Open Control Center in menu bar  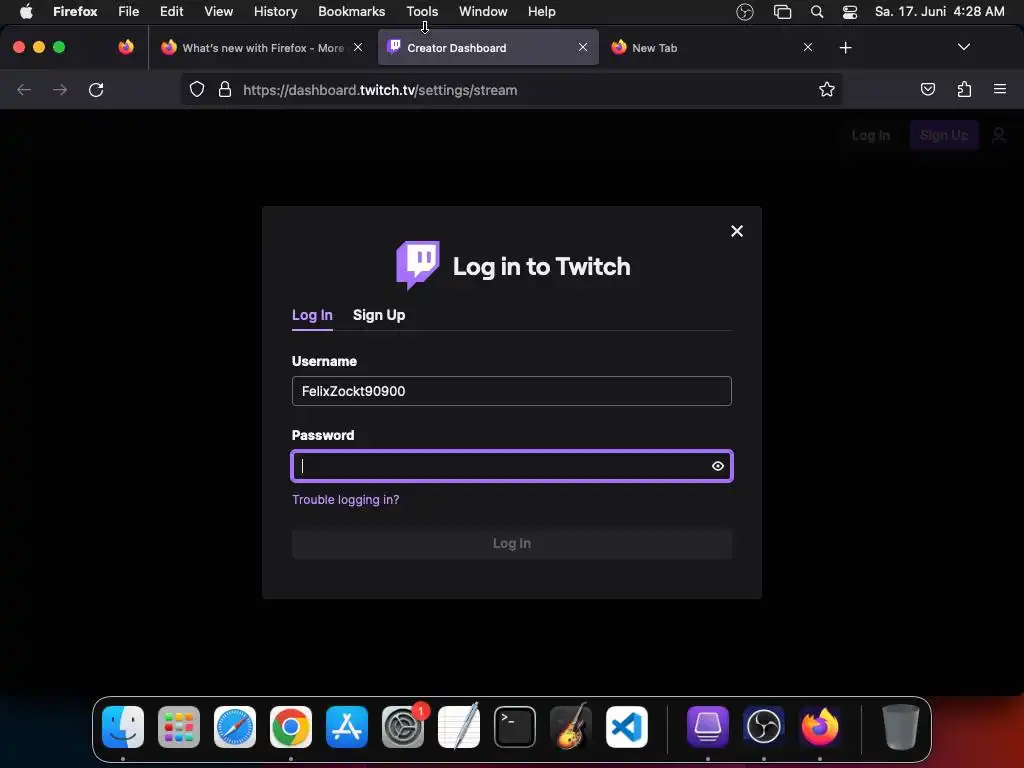(x=850, y=12)
